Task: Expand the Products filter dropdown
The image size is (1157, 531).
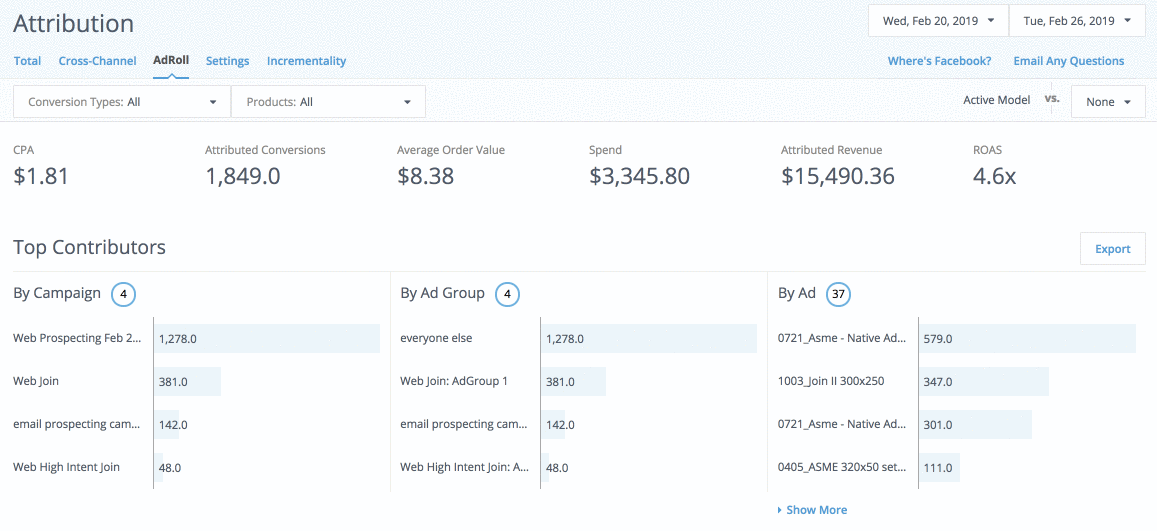Action: [x=328, y=102]
